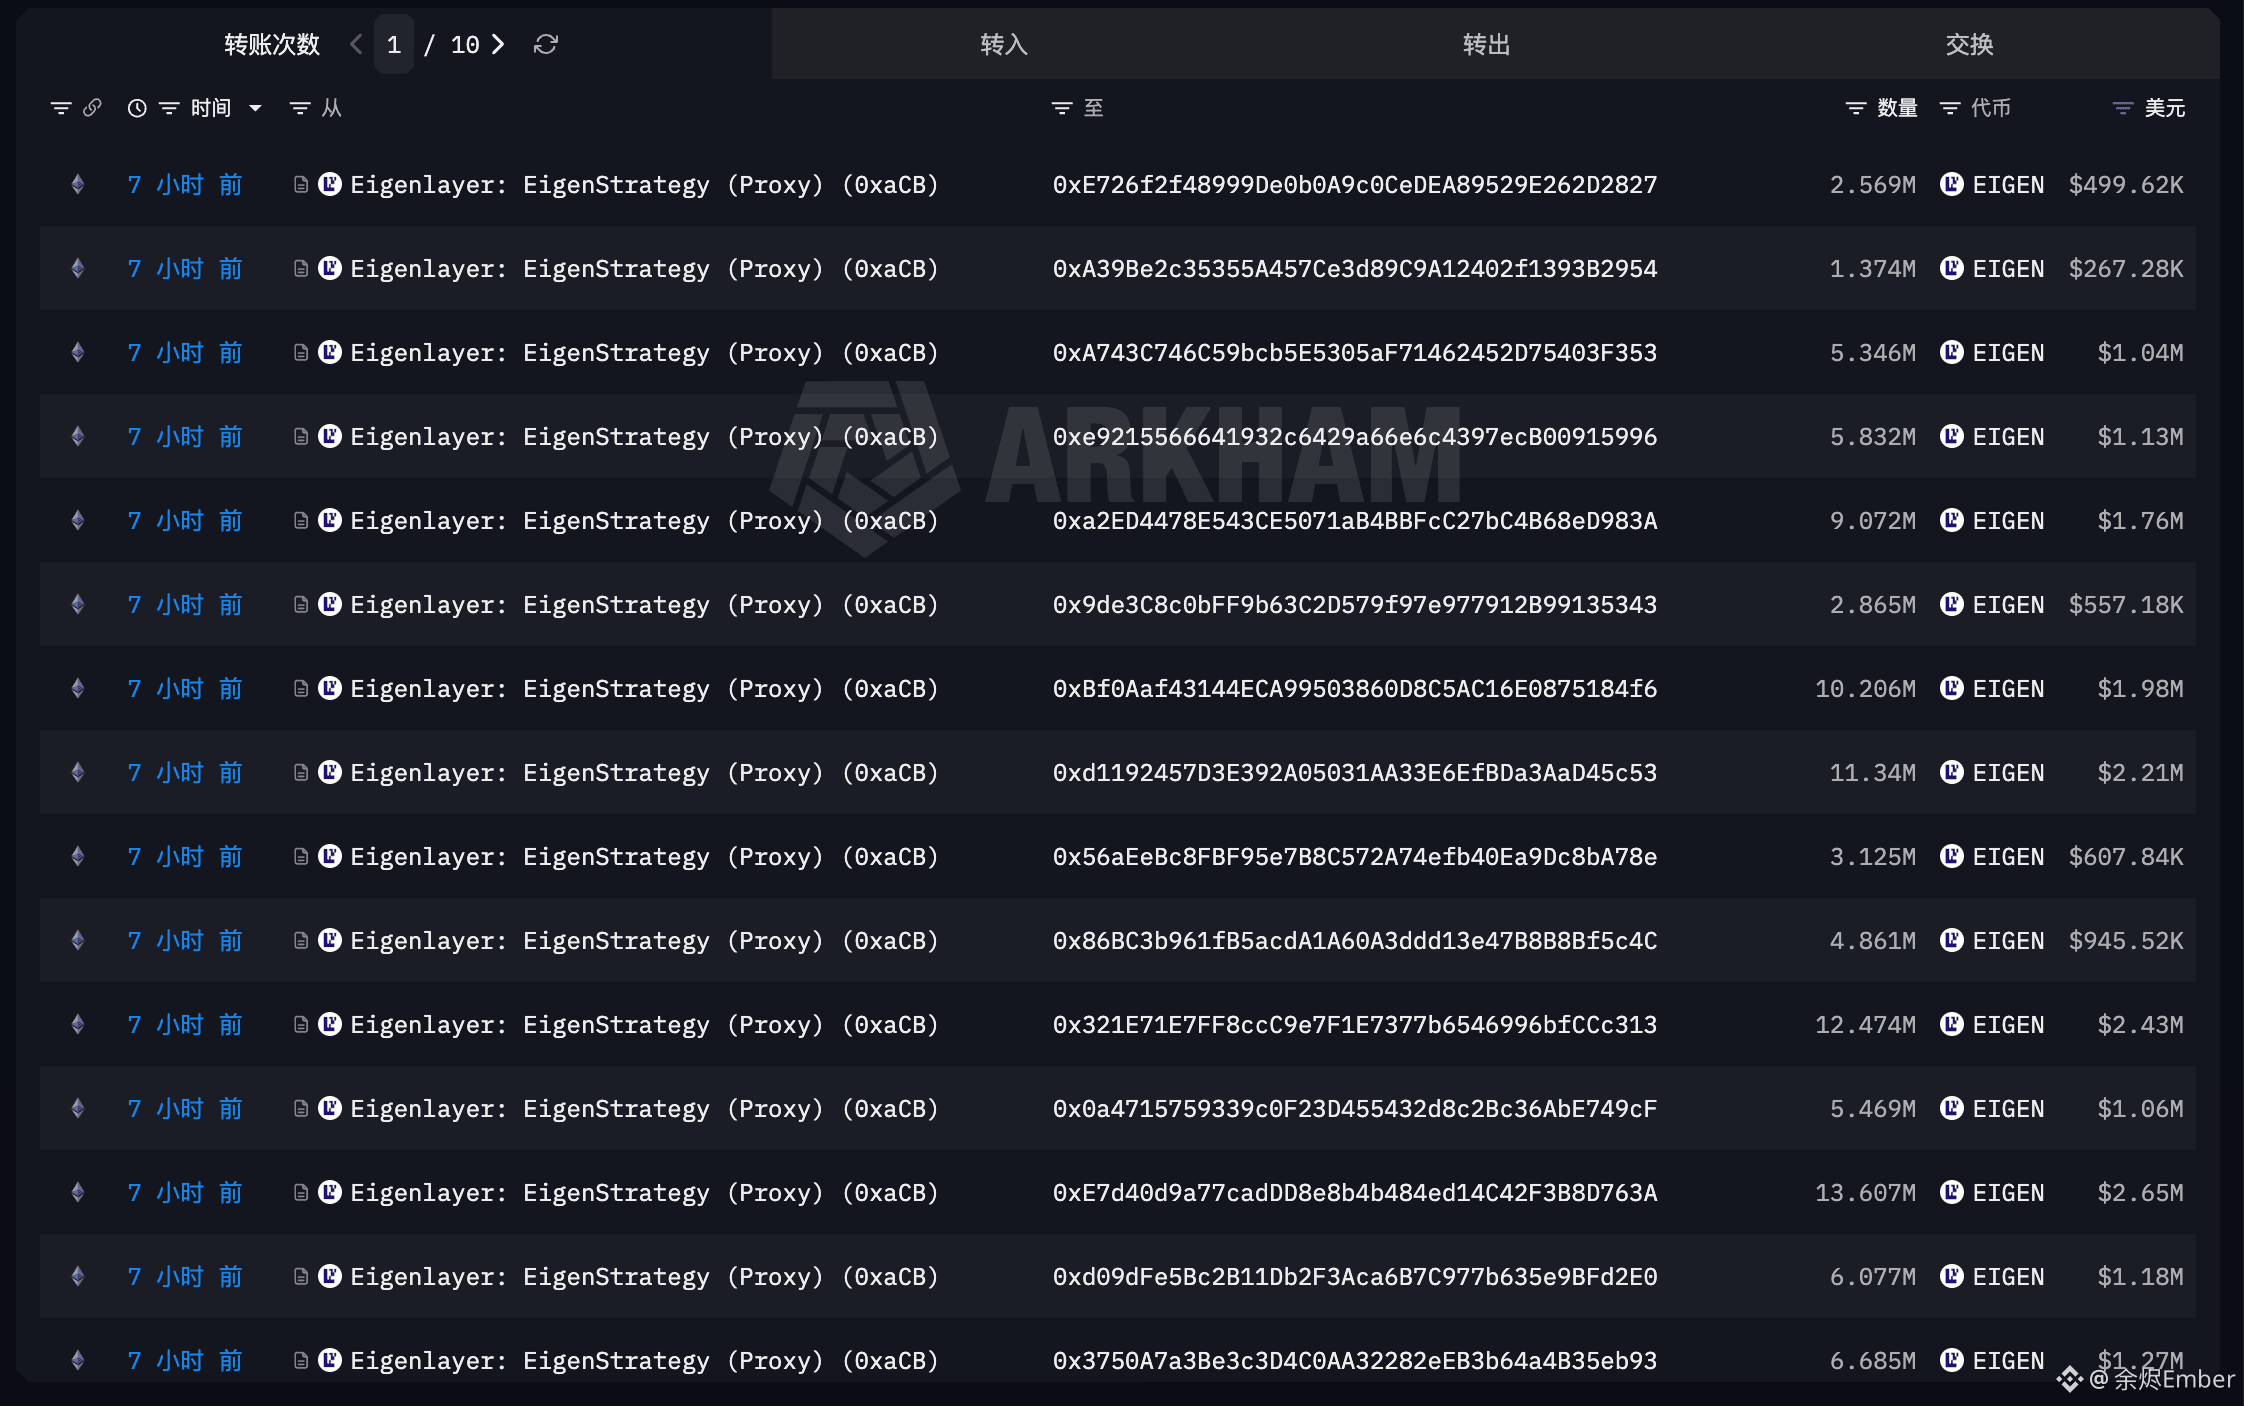
Task: Click the EIGEN token on the $945.52K row
Action: 2008,941
